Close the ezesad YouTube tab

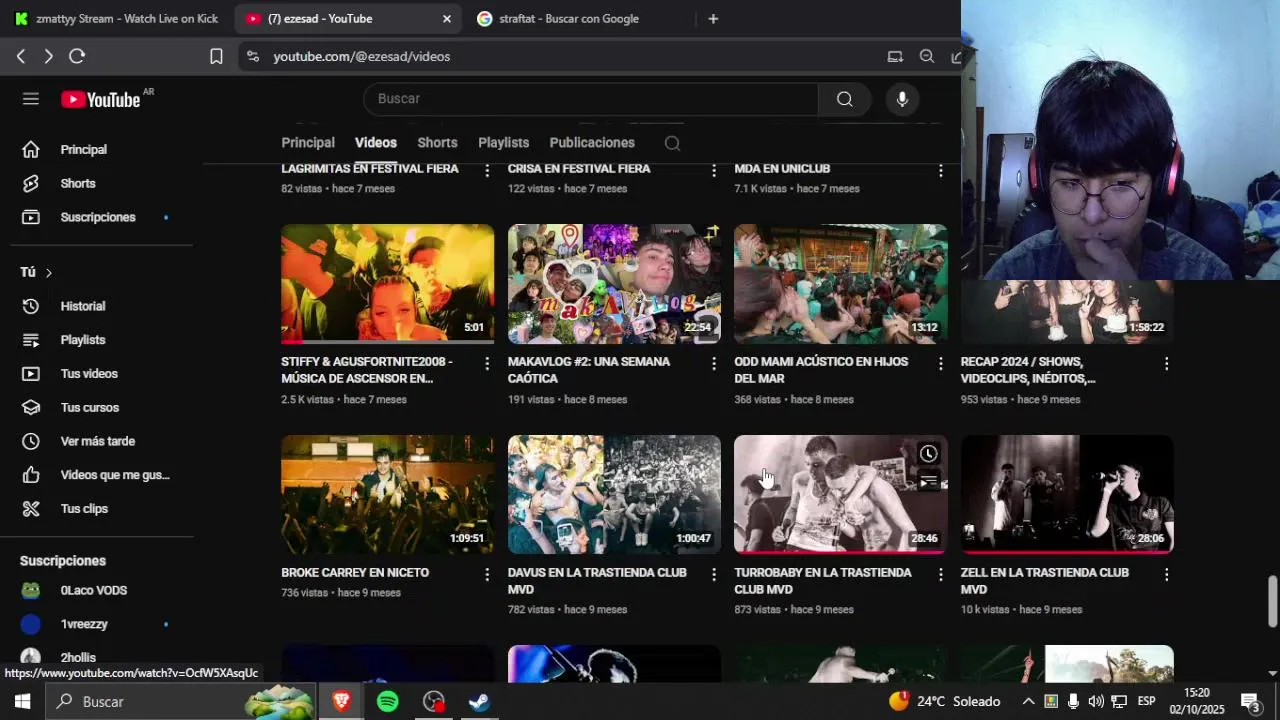pyautogui.click(x=447, y=18)
